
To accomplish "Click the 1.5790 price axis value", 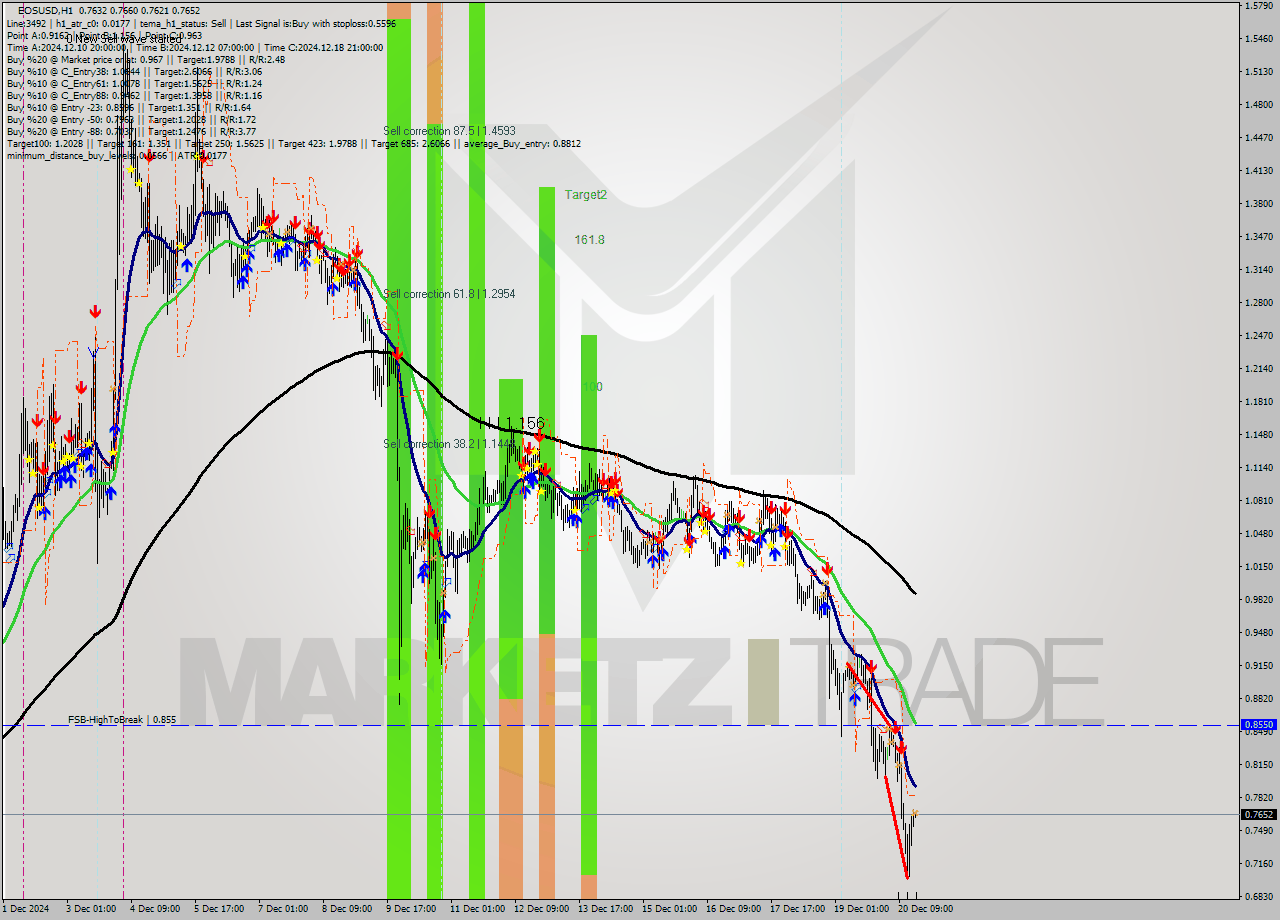I will (1258, 6).
